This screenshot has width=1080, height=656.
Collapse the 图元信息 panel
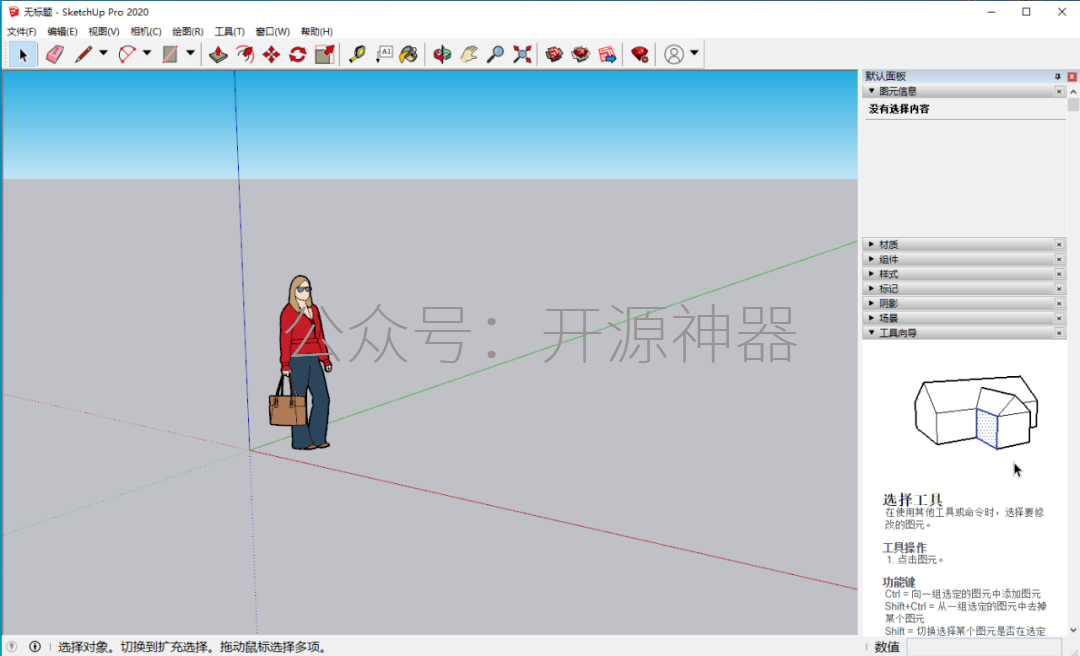[871, 91]
